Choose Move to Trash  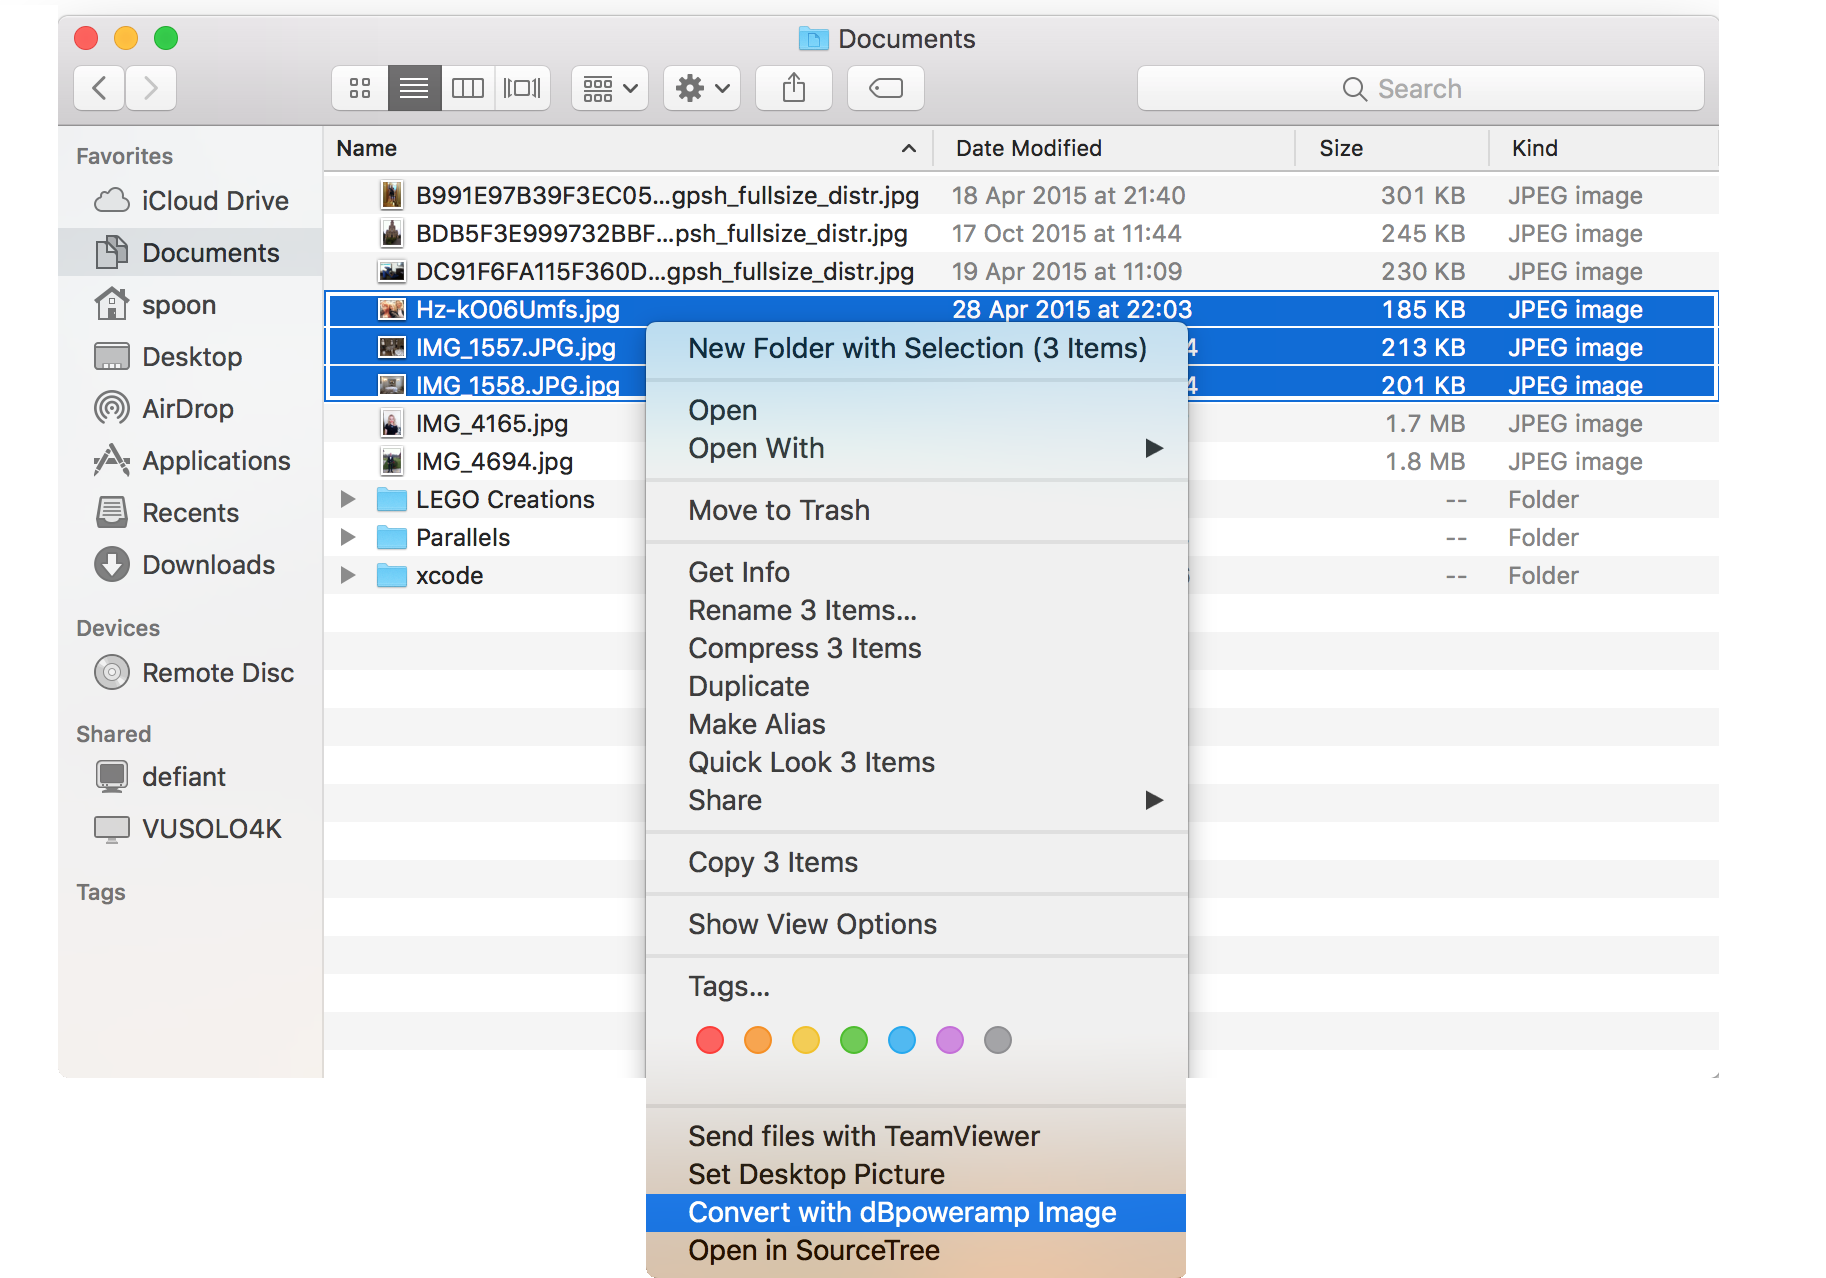point(778,511)
